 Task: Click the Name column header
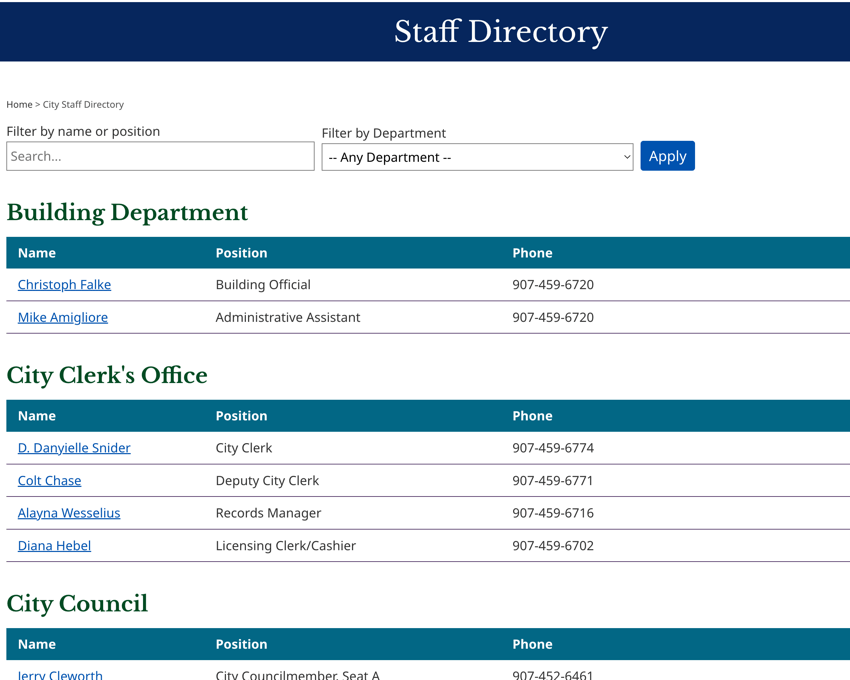36,252
